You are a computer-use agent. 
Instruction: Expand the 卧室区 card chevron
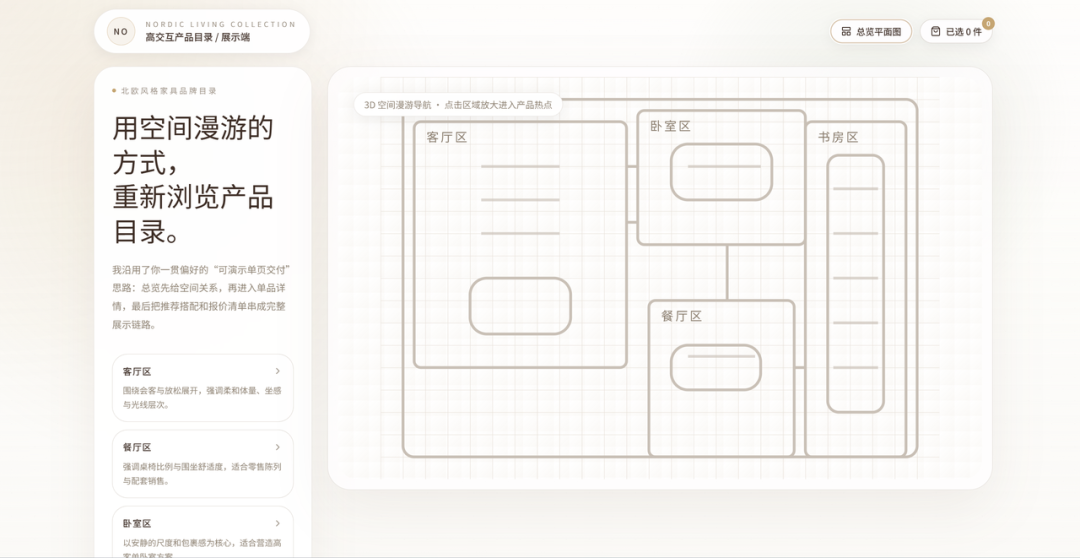278,524
